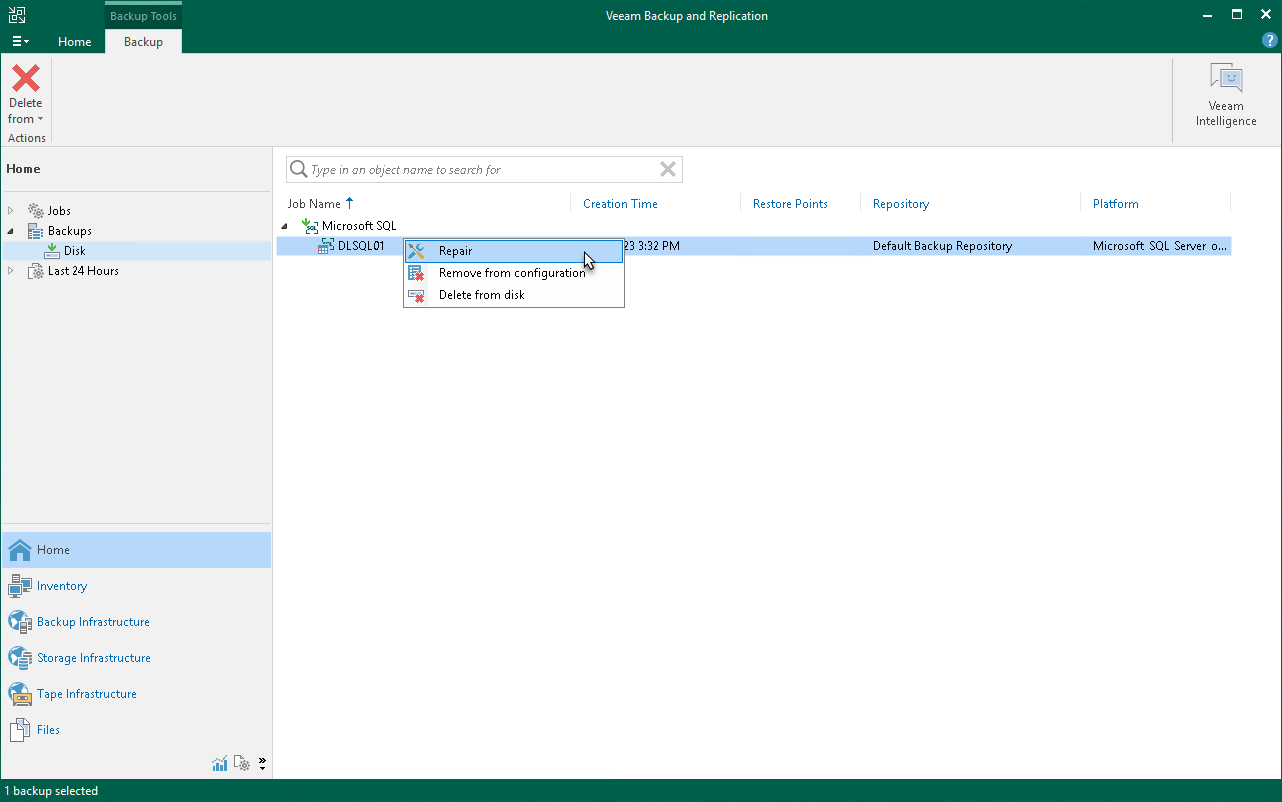Click the Backup Infrastructure icon

tap(20, 622)
